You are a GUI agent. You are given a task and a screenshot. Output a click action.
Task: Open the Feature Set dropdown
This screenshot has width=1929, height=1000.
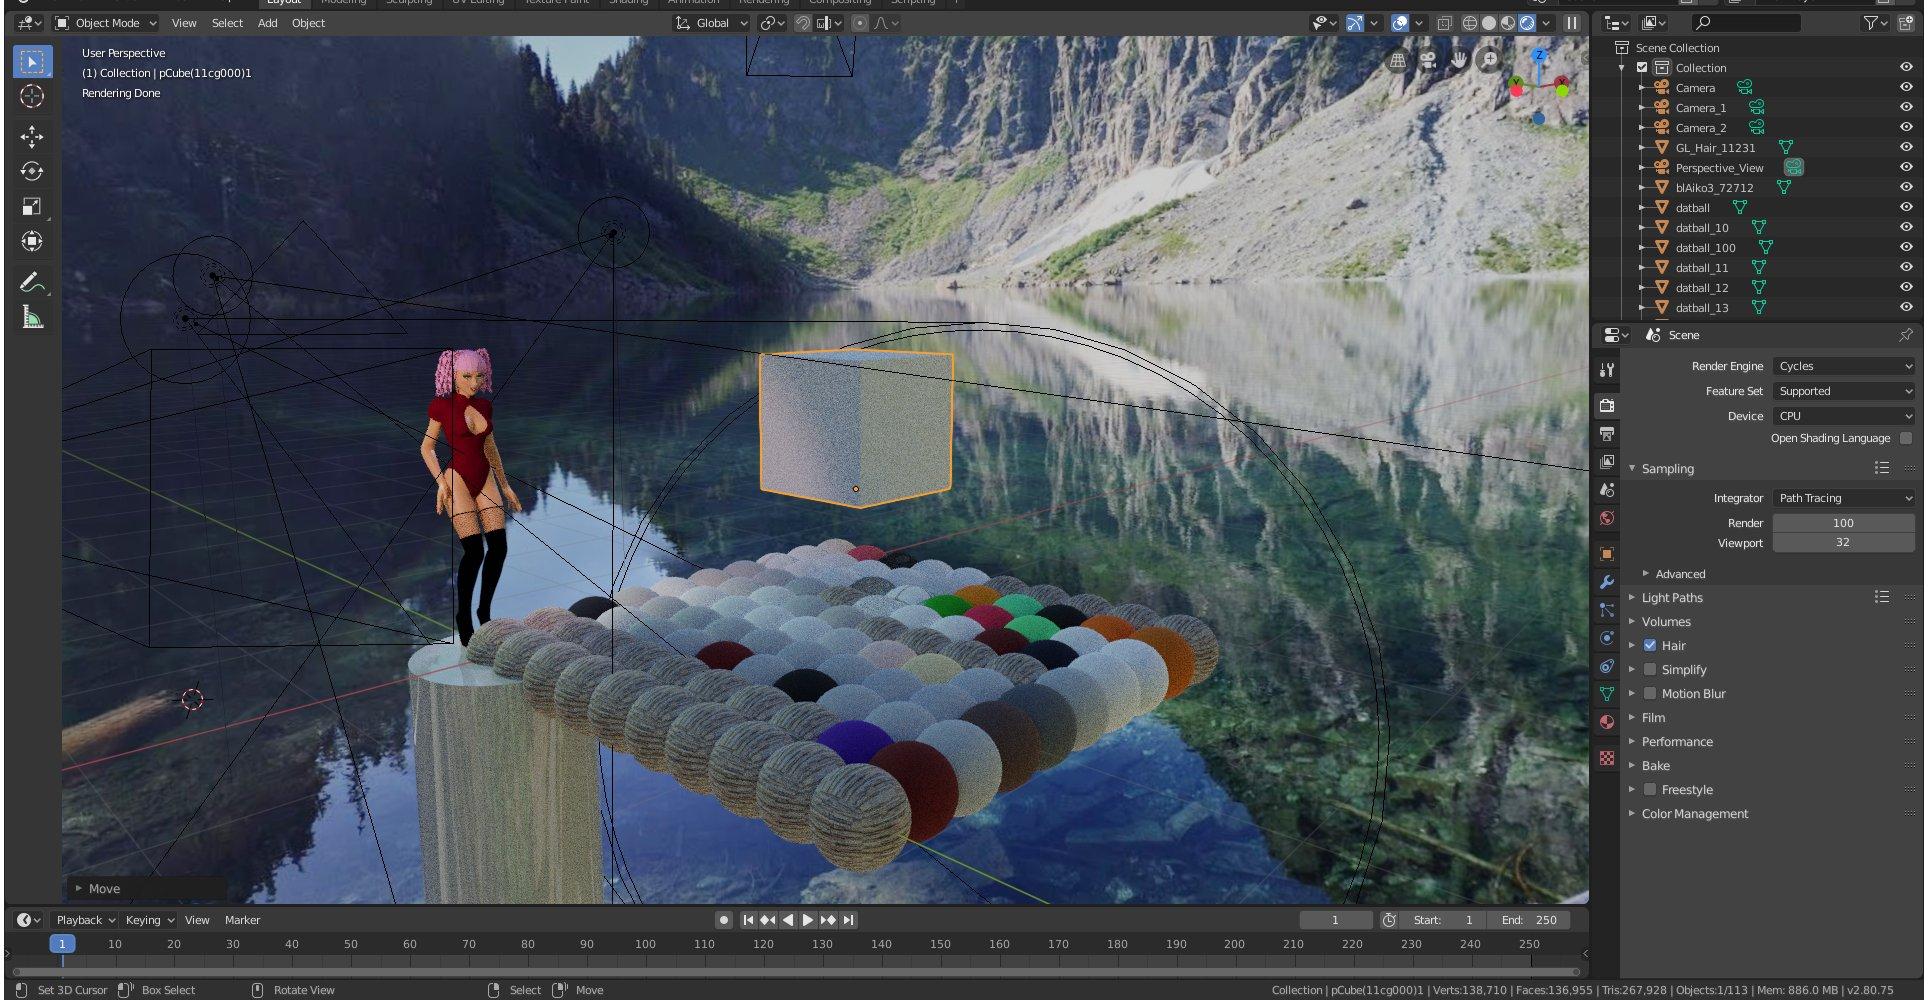click(1844, 391)
